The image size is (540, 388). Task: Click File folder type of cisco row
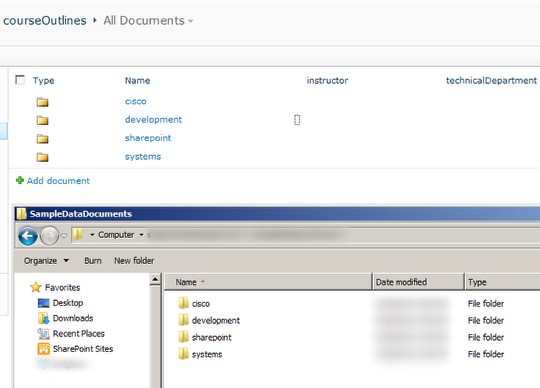[486, 304]
